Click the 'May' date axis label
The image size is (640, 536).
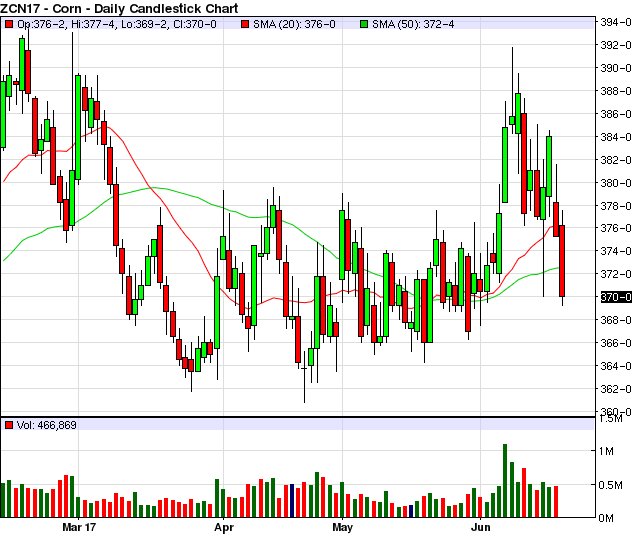(x=342, y=527)
